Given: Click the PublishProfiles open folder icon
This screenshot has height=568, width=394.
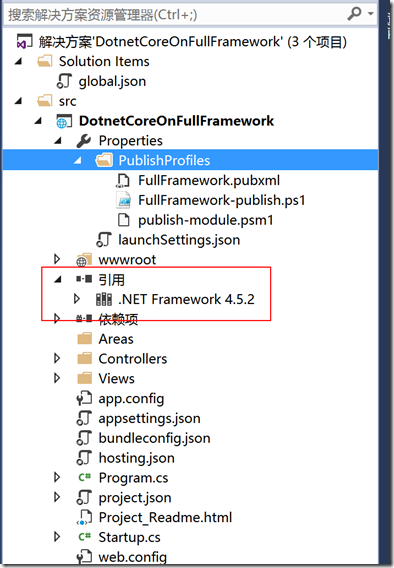Looking at the screenshot, I should (104, 160).
